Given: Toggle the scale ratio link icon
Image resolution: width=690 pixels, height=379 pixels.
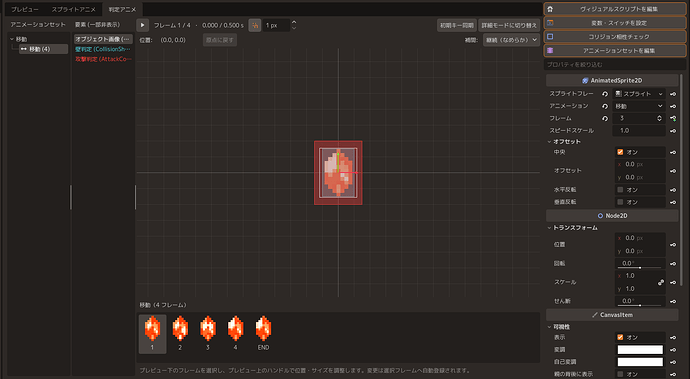Looking at the screenshot, I should pyautogui.click(x=661, y=282).
